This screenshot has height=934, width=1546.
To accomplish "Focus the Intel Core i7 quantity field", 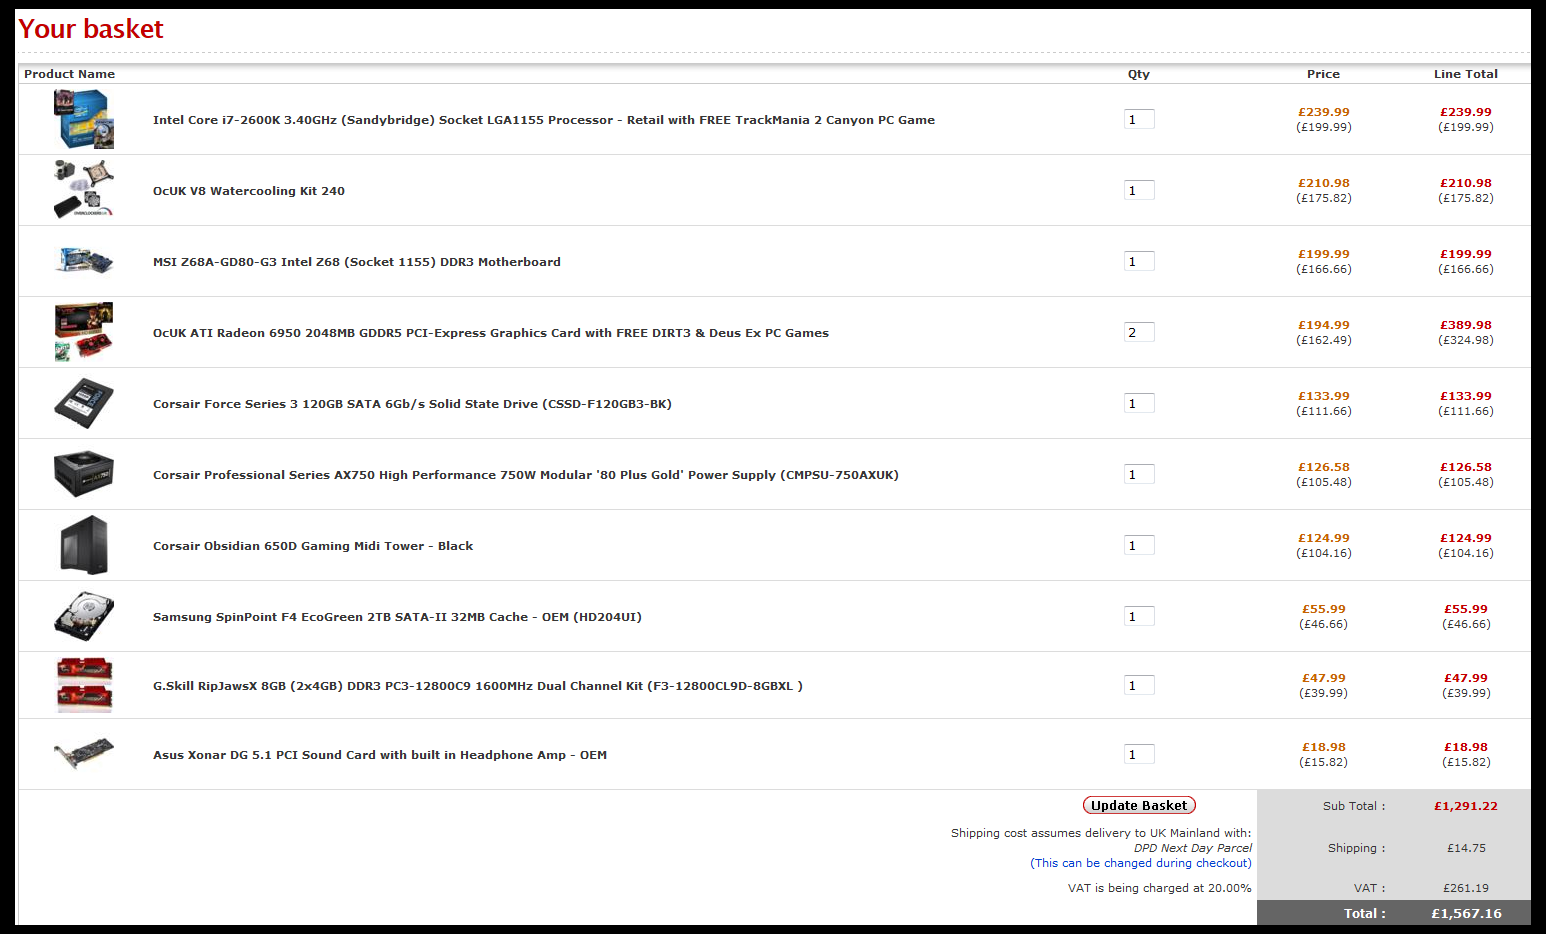I will click(x=1139, y=119).
